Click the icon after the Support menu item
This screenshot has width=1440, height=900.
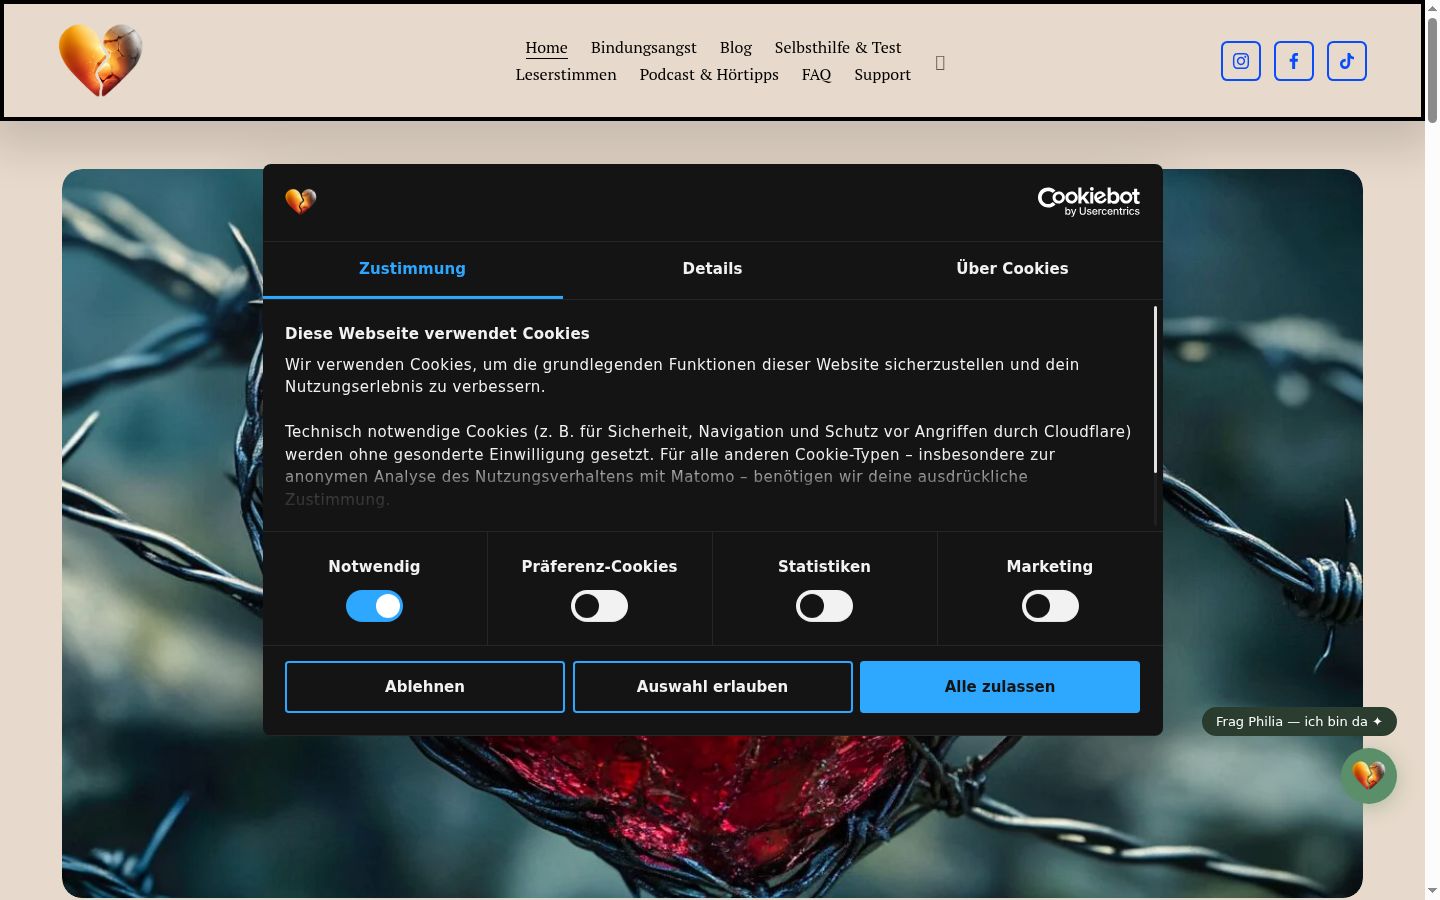940,63
